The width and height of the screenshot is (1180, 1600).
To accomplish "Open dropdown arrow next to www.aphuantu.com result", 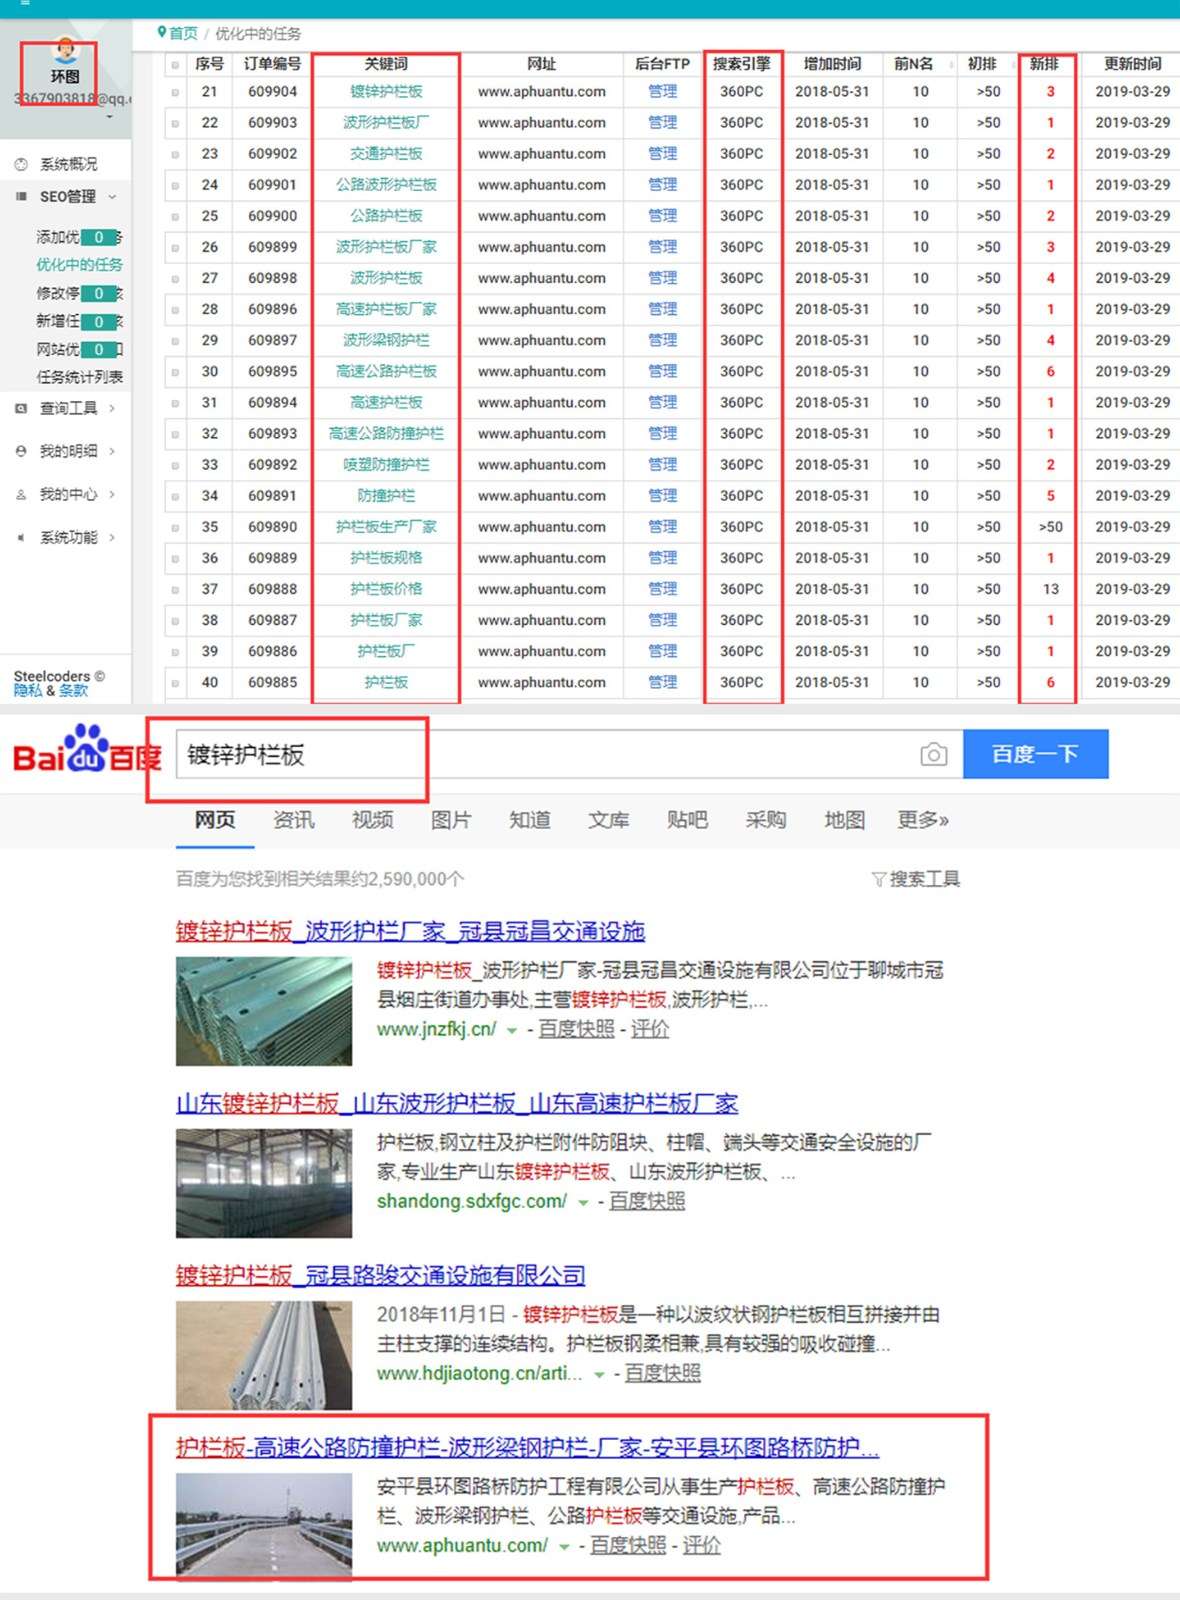I will coord(564,1546).
